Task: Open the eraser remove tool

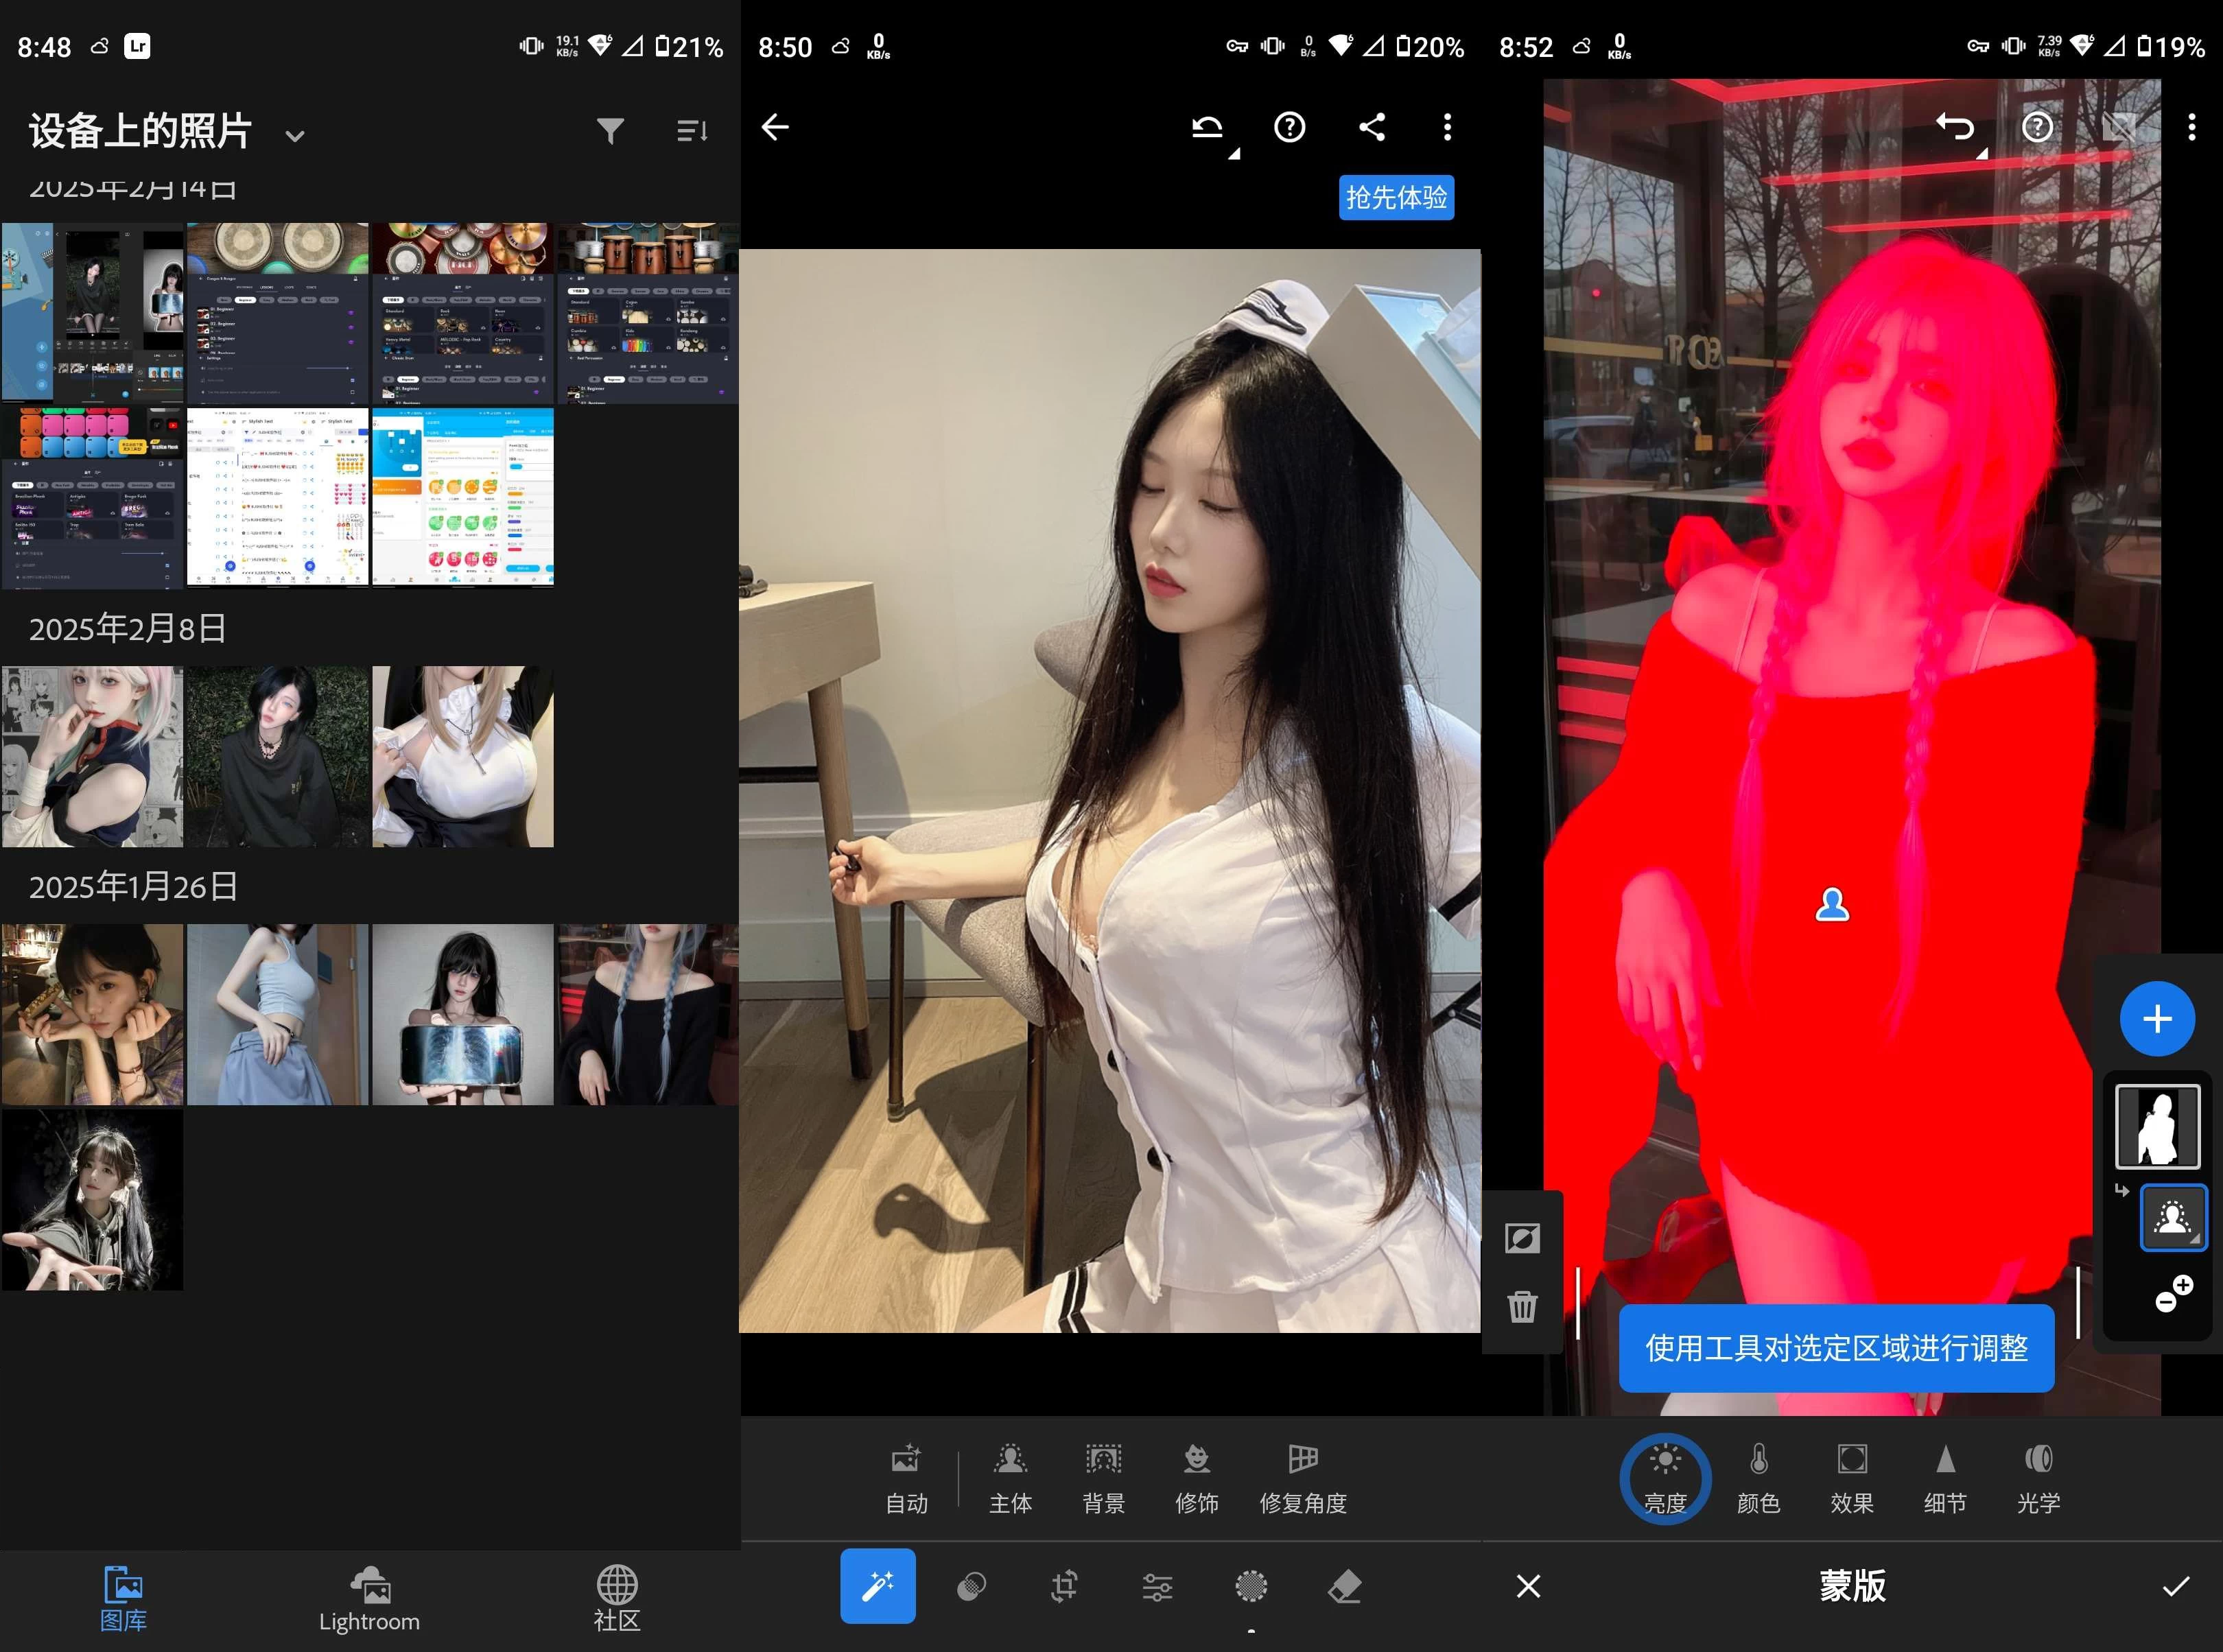Action: tap(1344, 1586)
